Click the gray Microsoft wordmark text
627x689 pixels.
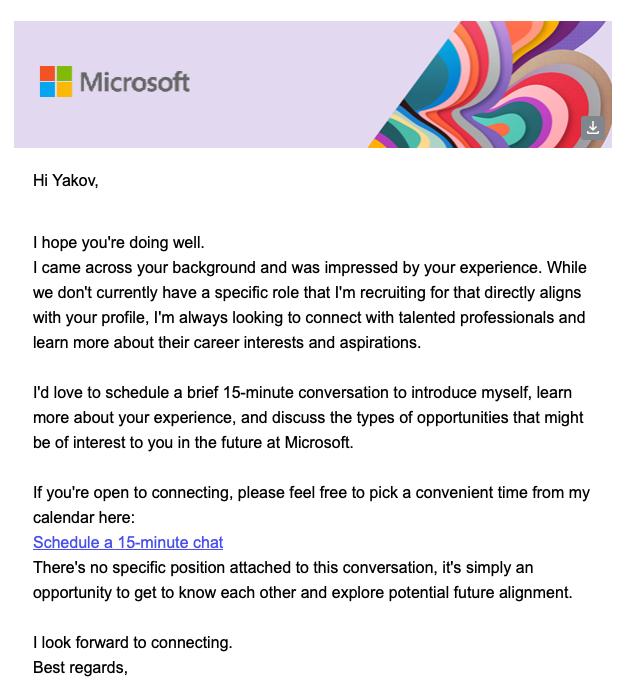click(x=135, y=82)
